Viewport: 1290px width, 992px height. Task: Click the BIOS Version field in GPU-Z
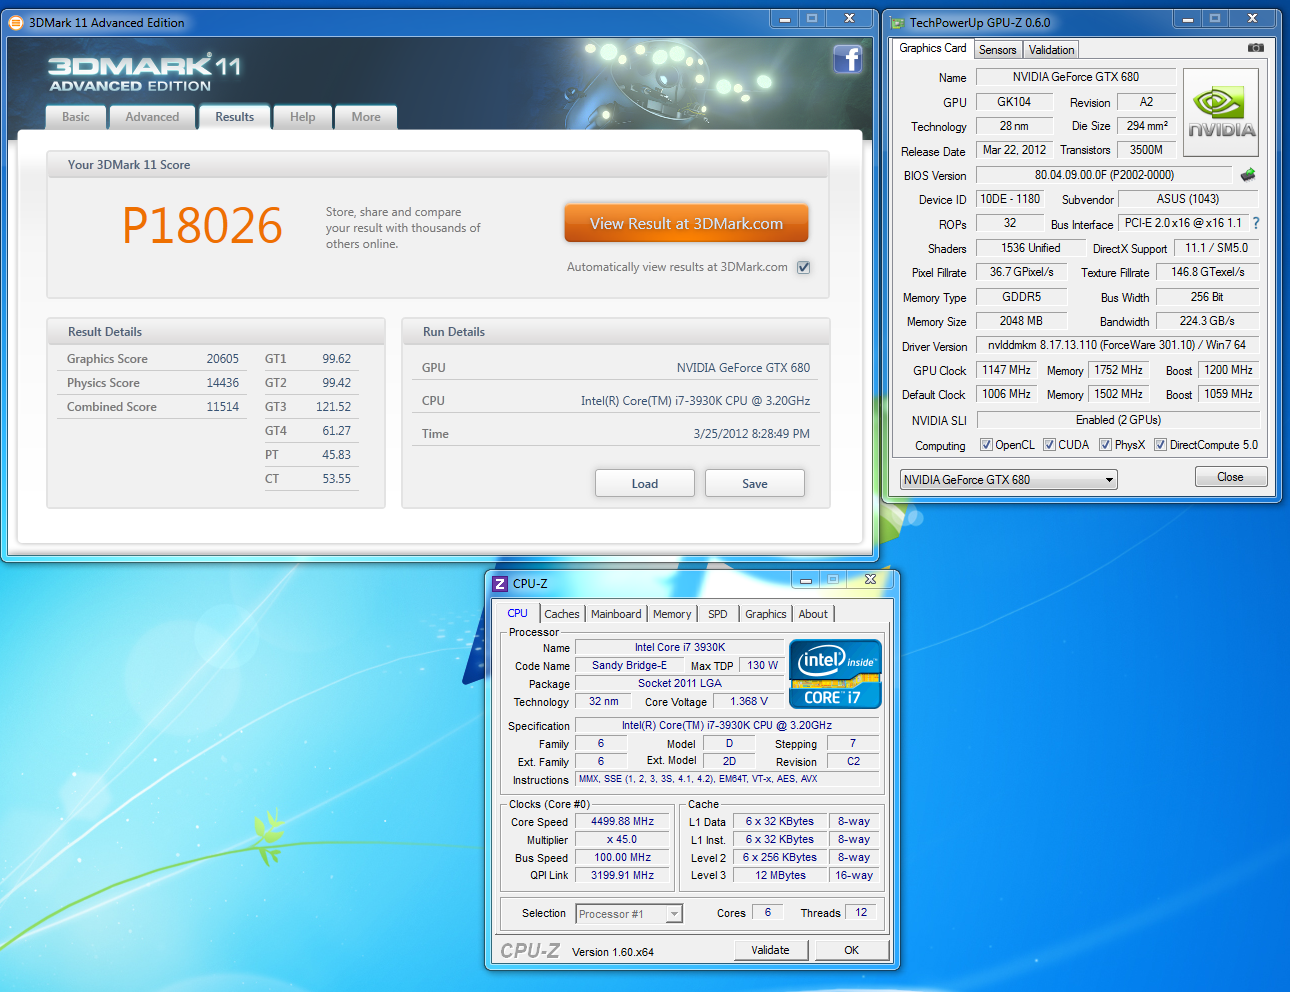point(1104,175)
